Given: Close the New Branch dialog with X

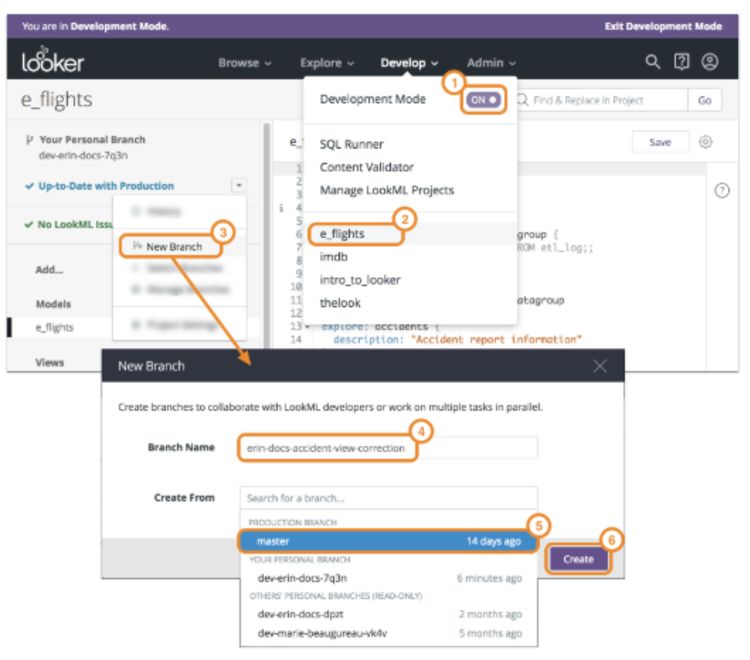Looking at the screenshot, I should [x=600, y=366].
